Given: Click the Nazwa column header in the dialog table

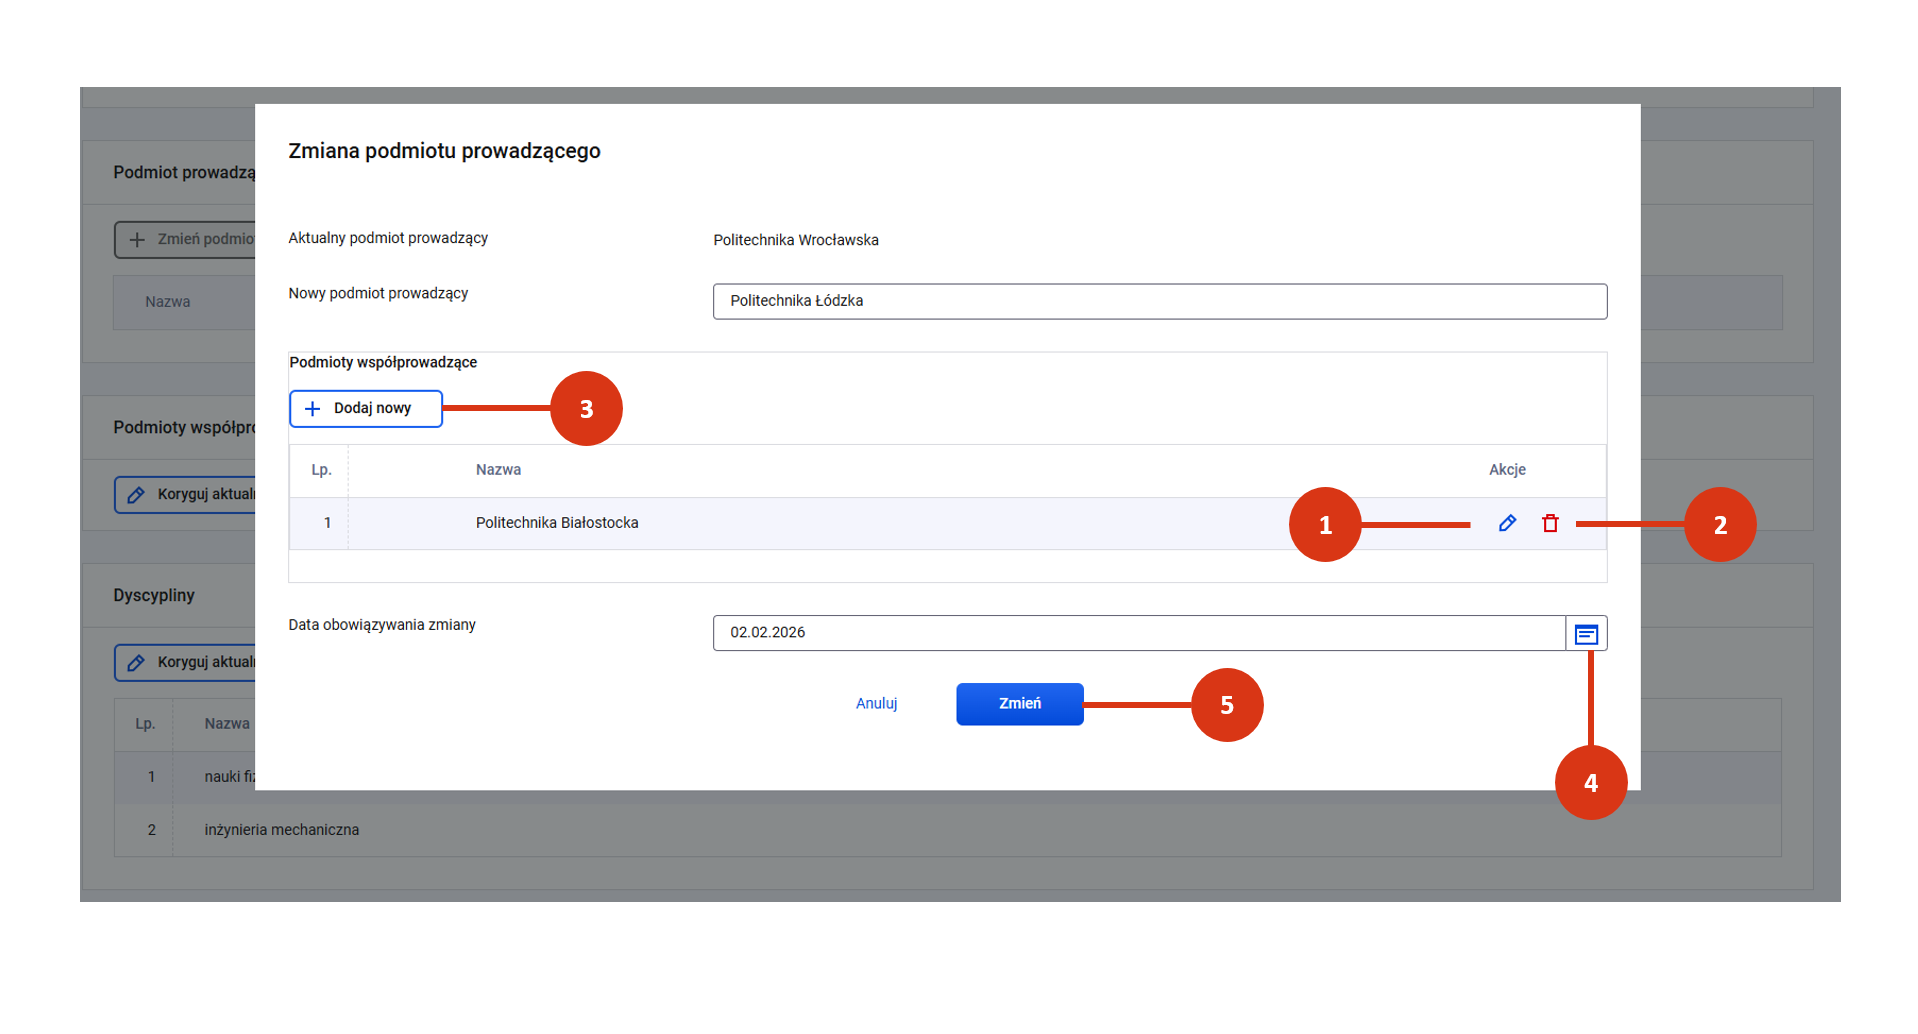Looking at the screenshot, I should (498, 470).
